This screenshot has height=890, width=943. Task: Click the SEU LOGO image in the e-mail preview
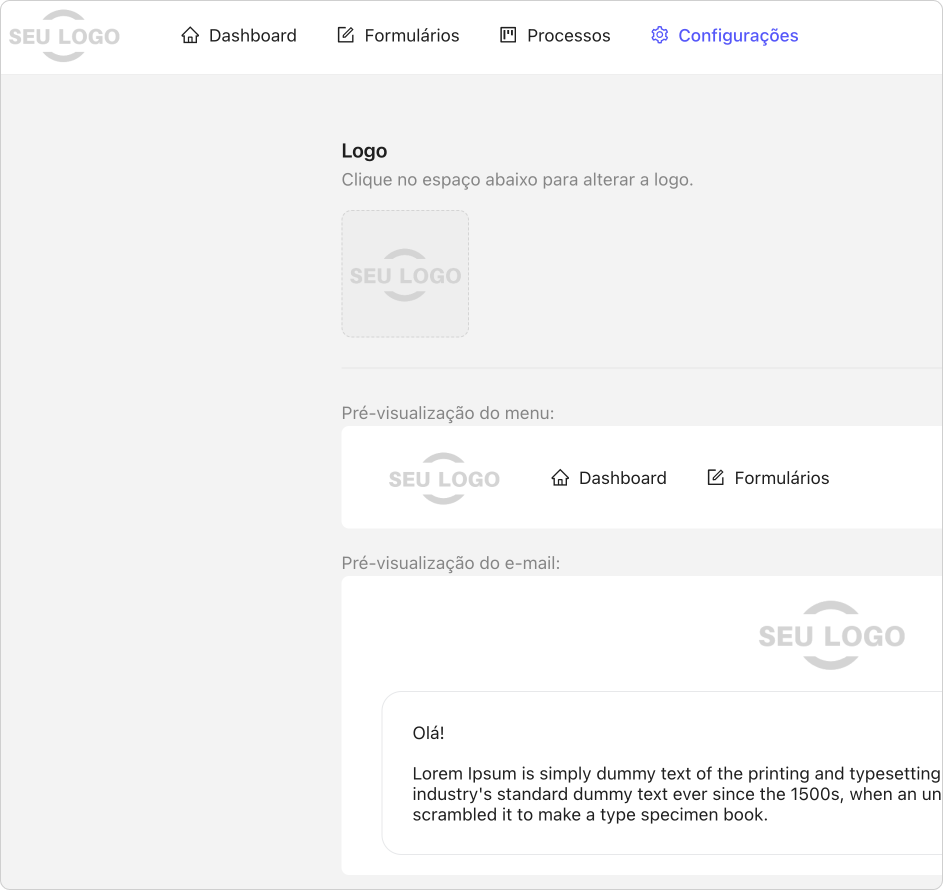[831, 635]
